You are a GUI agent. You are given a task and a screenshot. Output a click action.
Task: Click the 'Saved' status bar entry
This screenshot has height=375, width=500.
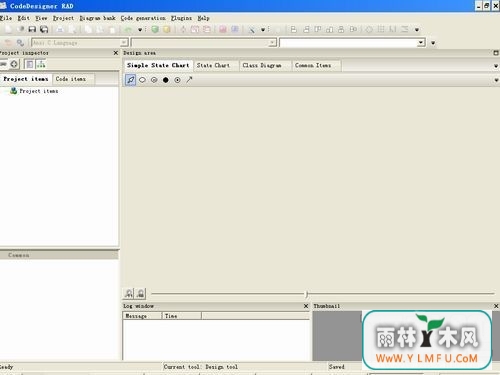point(336,367)
